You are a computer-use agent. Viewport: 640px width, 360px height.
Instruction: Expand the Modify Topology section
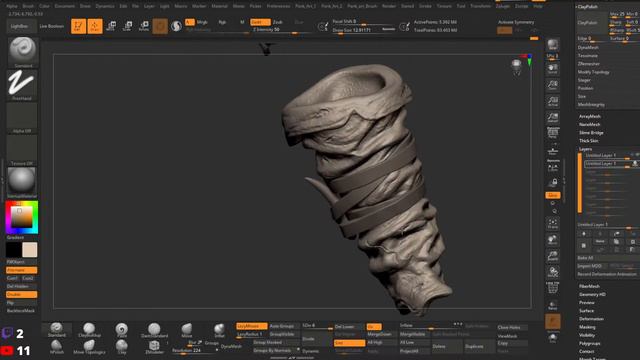click(593, 72)
